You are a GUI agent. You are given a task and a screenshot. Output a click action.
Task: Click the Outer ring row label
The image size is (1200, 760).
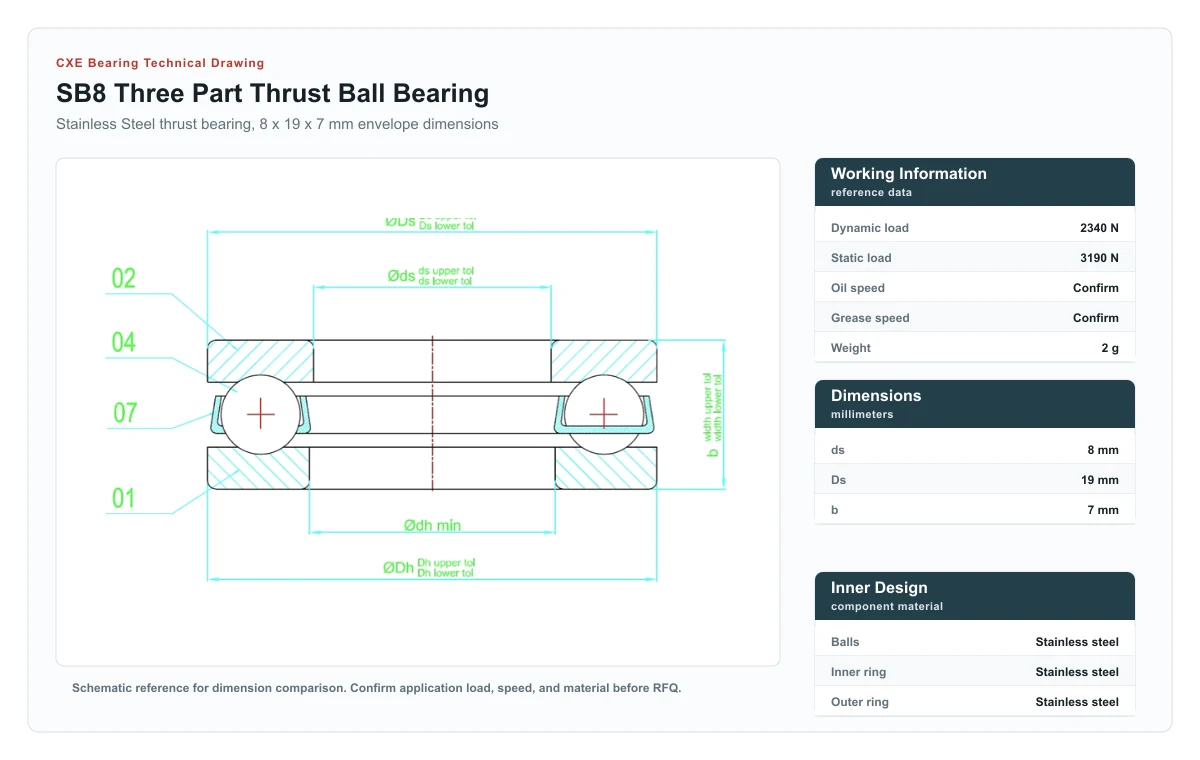[860, 702]
